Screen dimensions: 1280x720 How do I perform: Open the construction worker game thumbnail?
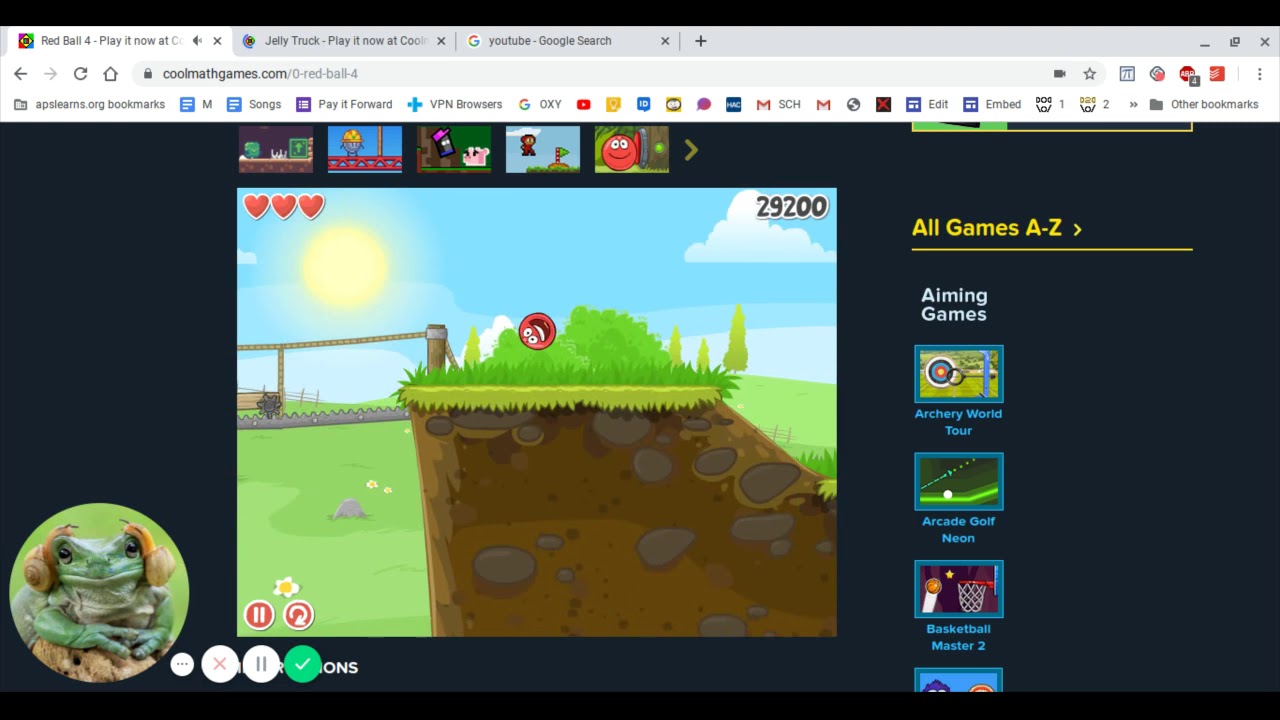(x=365, y=149)
